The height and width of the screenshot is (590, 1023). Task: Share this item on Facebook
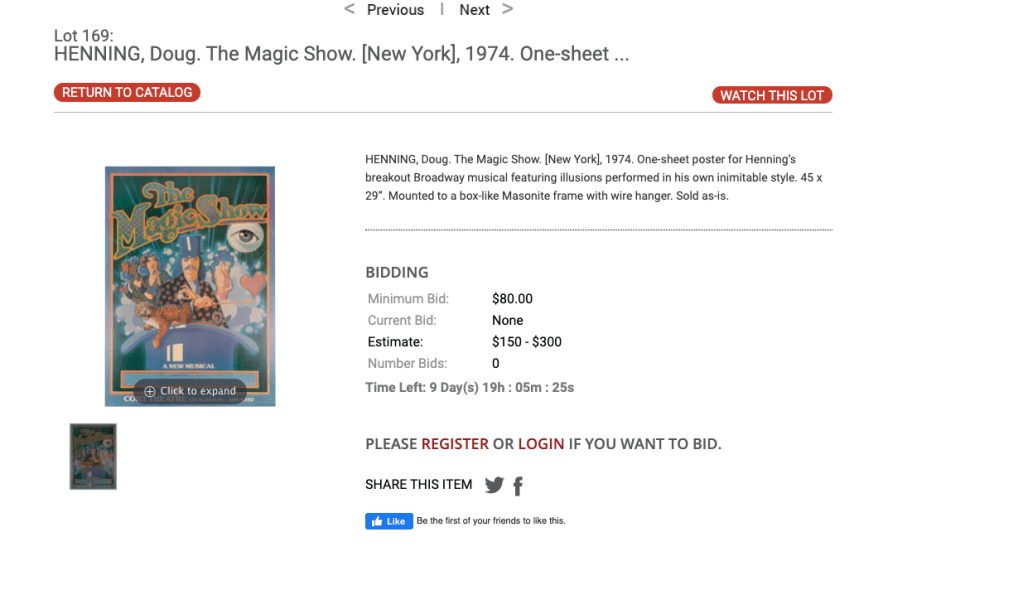click(x=518, y=486)
